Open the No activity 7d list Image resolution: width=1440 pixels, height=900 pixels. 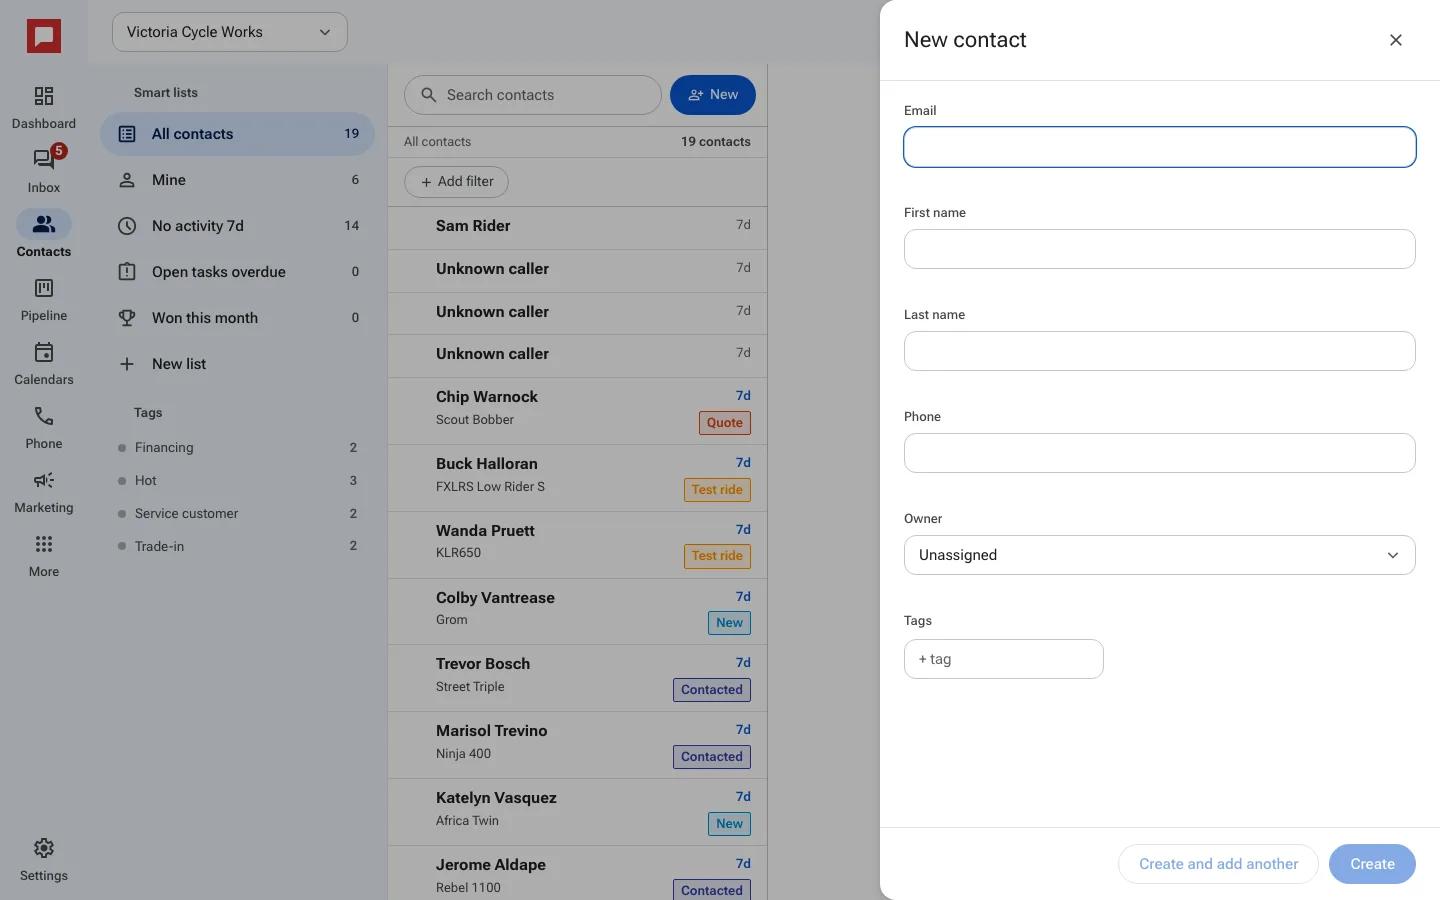237,226
